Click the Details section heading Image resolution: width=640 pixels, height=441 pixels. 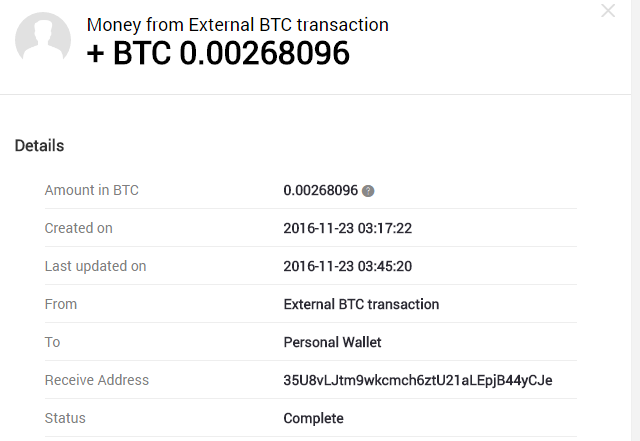[39, 146]
